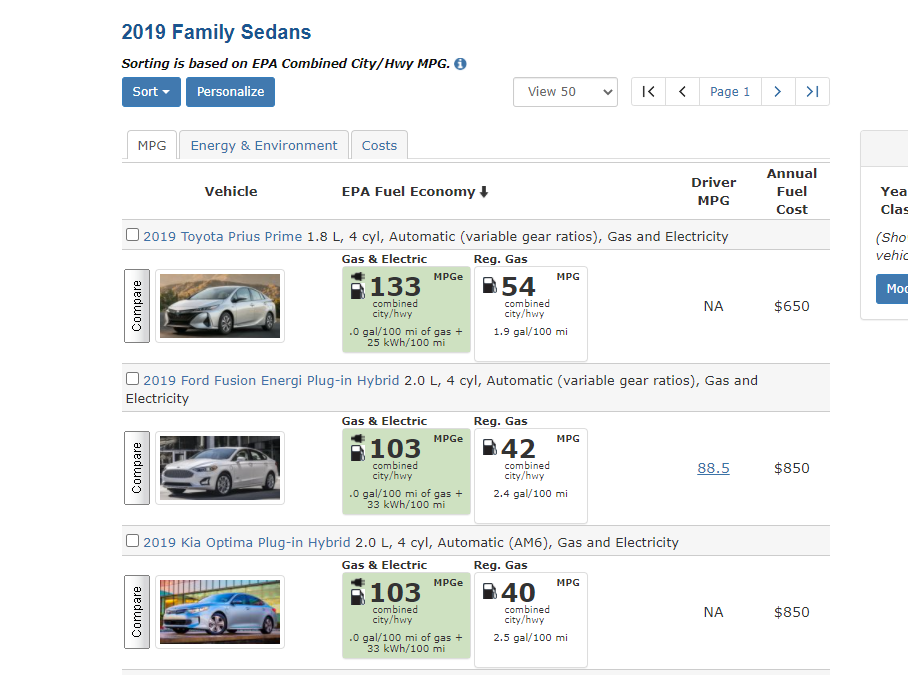The width and height of the screenshot is (908, 675).
Task: Click the Personalize button
Action: click(x=230, y=92)
